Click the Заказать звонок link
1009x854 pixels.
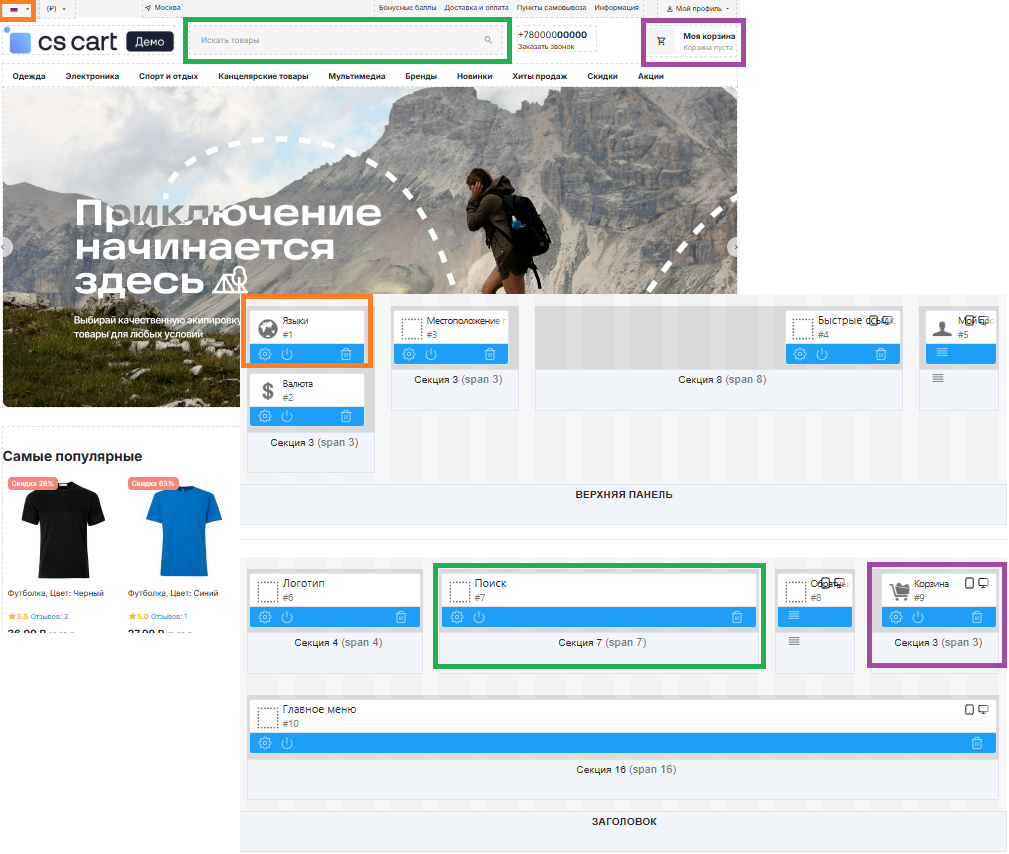click(546, 47)
